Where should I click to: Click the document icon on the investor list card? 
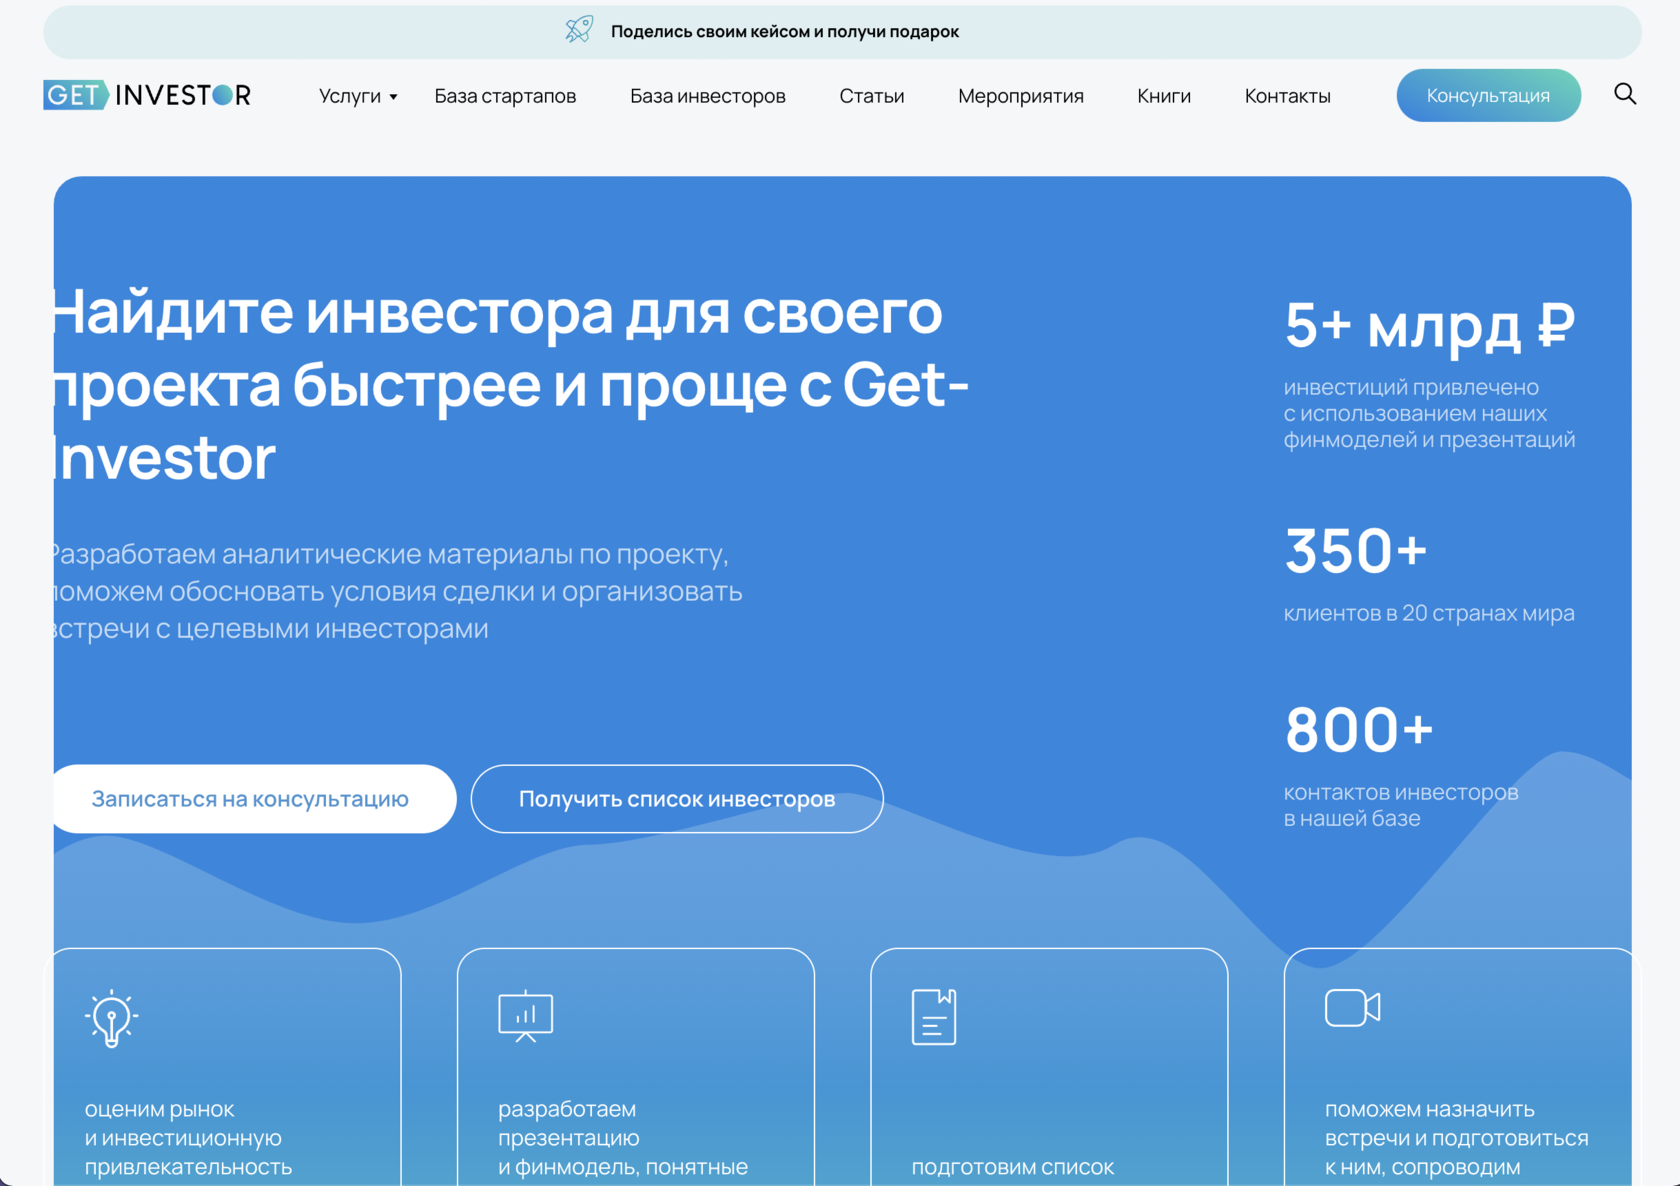(934, 1015)
